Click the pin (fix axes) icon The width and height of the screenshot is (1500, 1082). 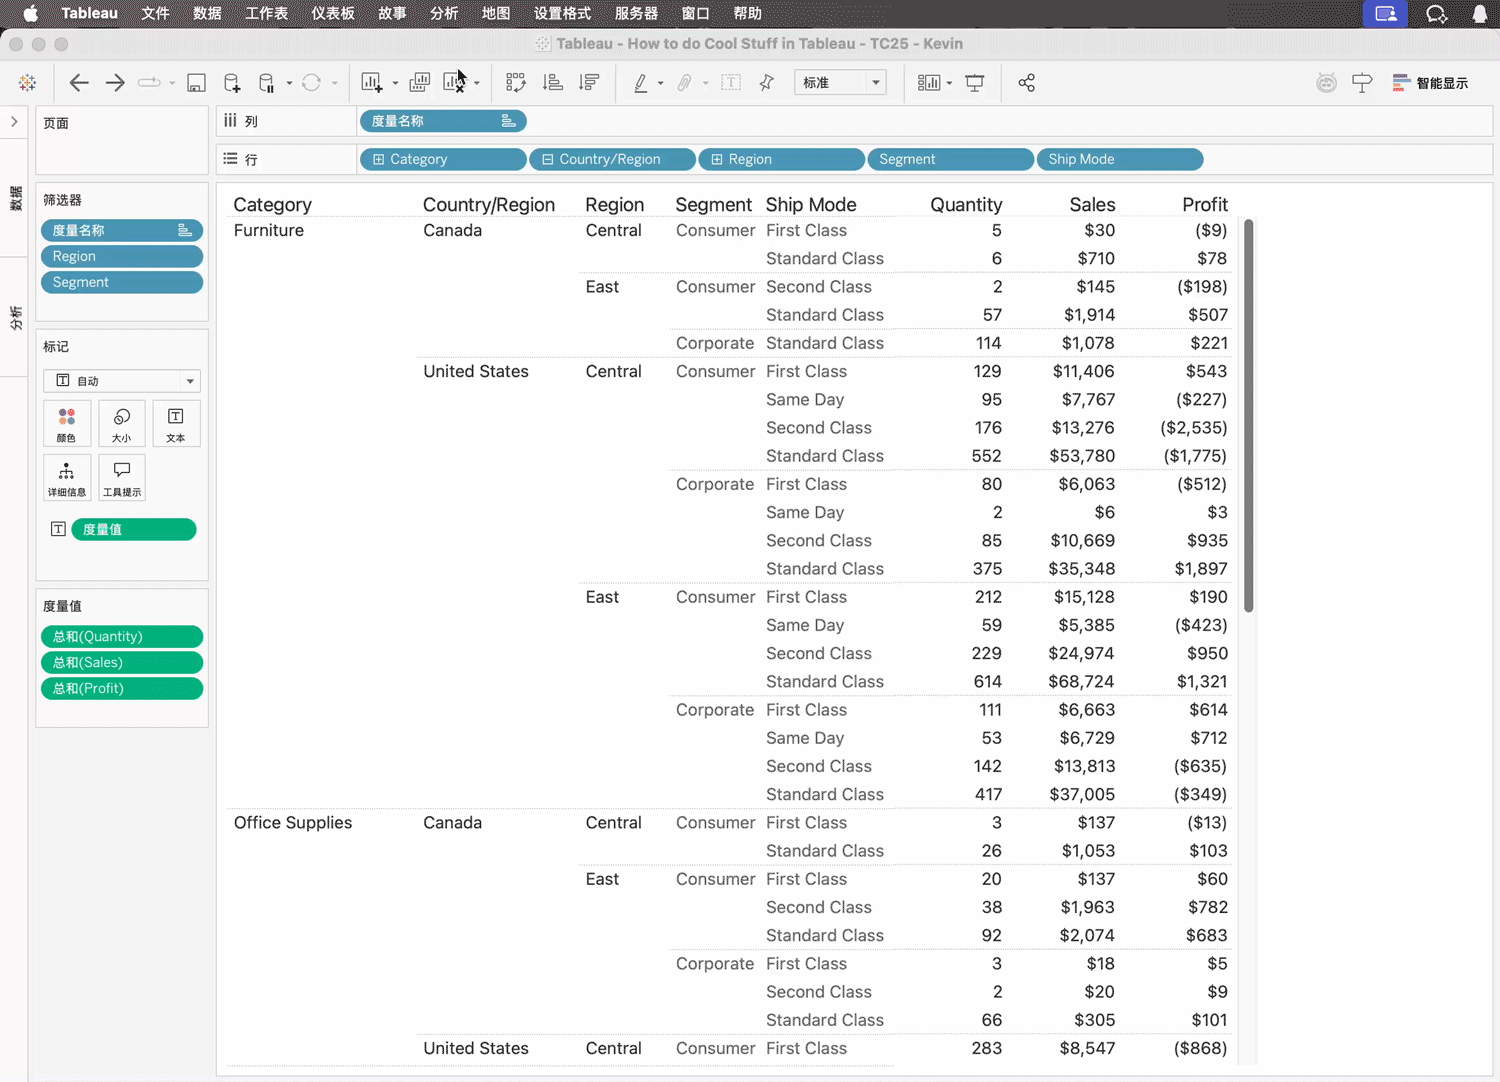(767, 83)
